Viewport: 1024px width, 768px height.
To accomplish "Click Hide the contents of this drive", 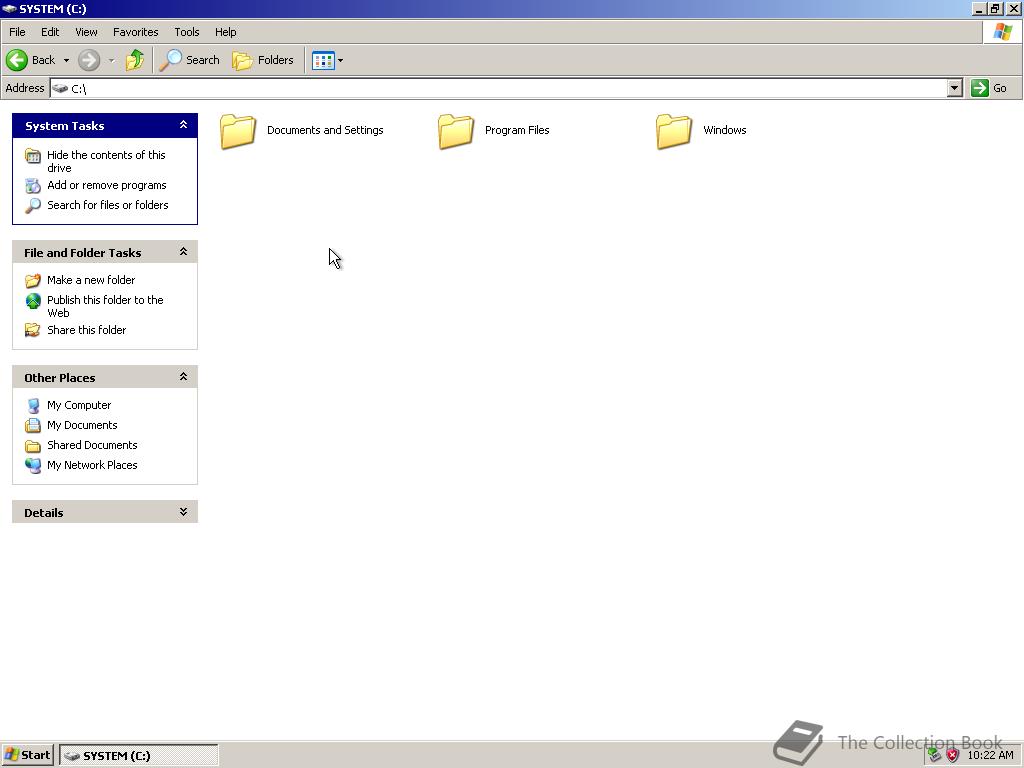I will pyautogui.click(x=106, y=161).
